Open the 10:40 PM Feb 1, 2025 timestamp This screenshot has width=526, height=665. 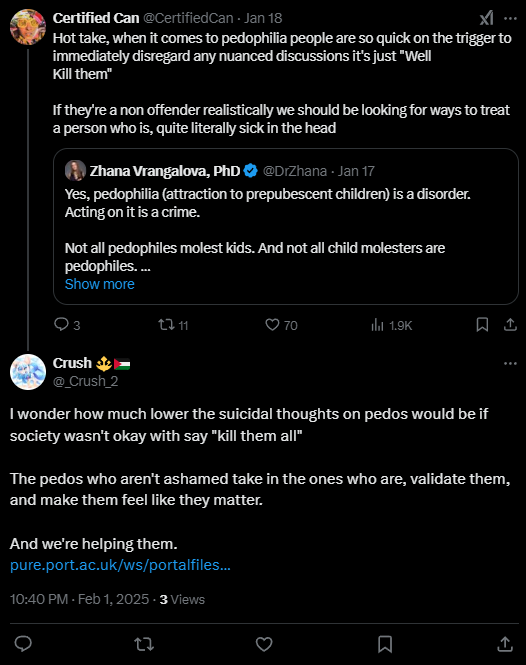tap(79, 599)
